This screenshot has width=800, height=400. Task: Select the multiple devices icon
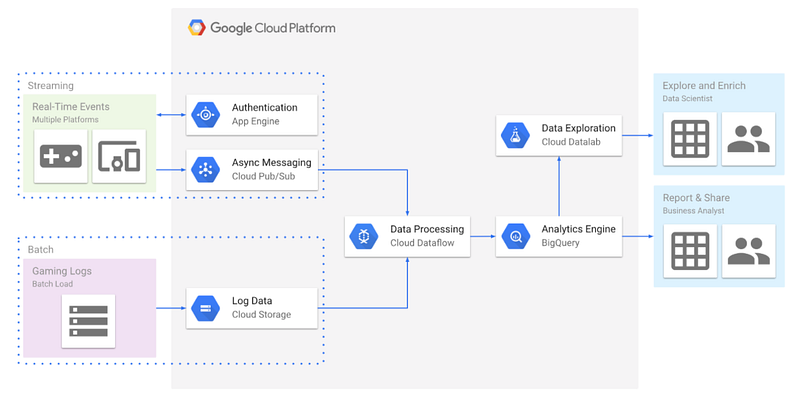click(x=119, y=156)
